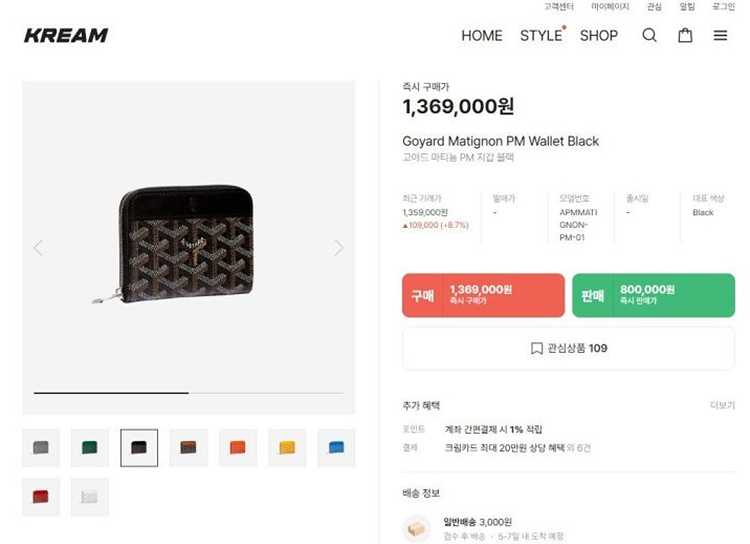Go to the HOME menu
Image resolution: width=750 pixels, height=544 pixels.
pyautogui.click(x=482, y=35)
